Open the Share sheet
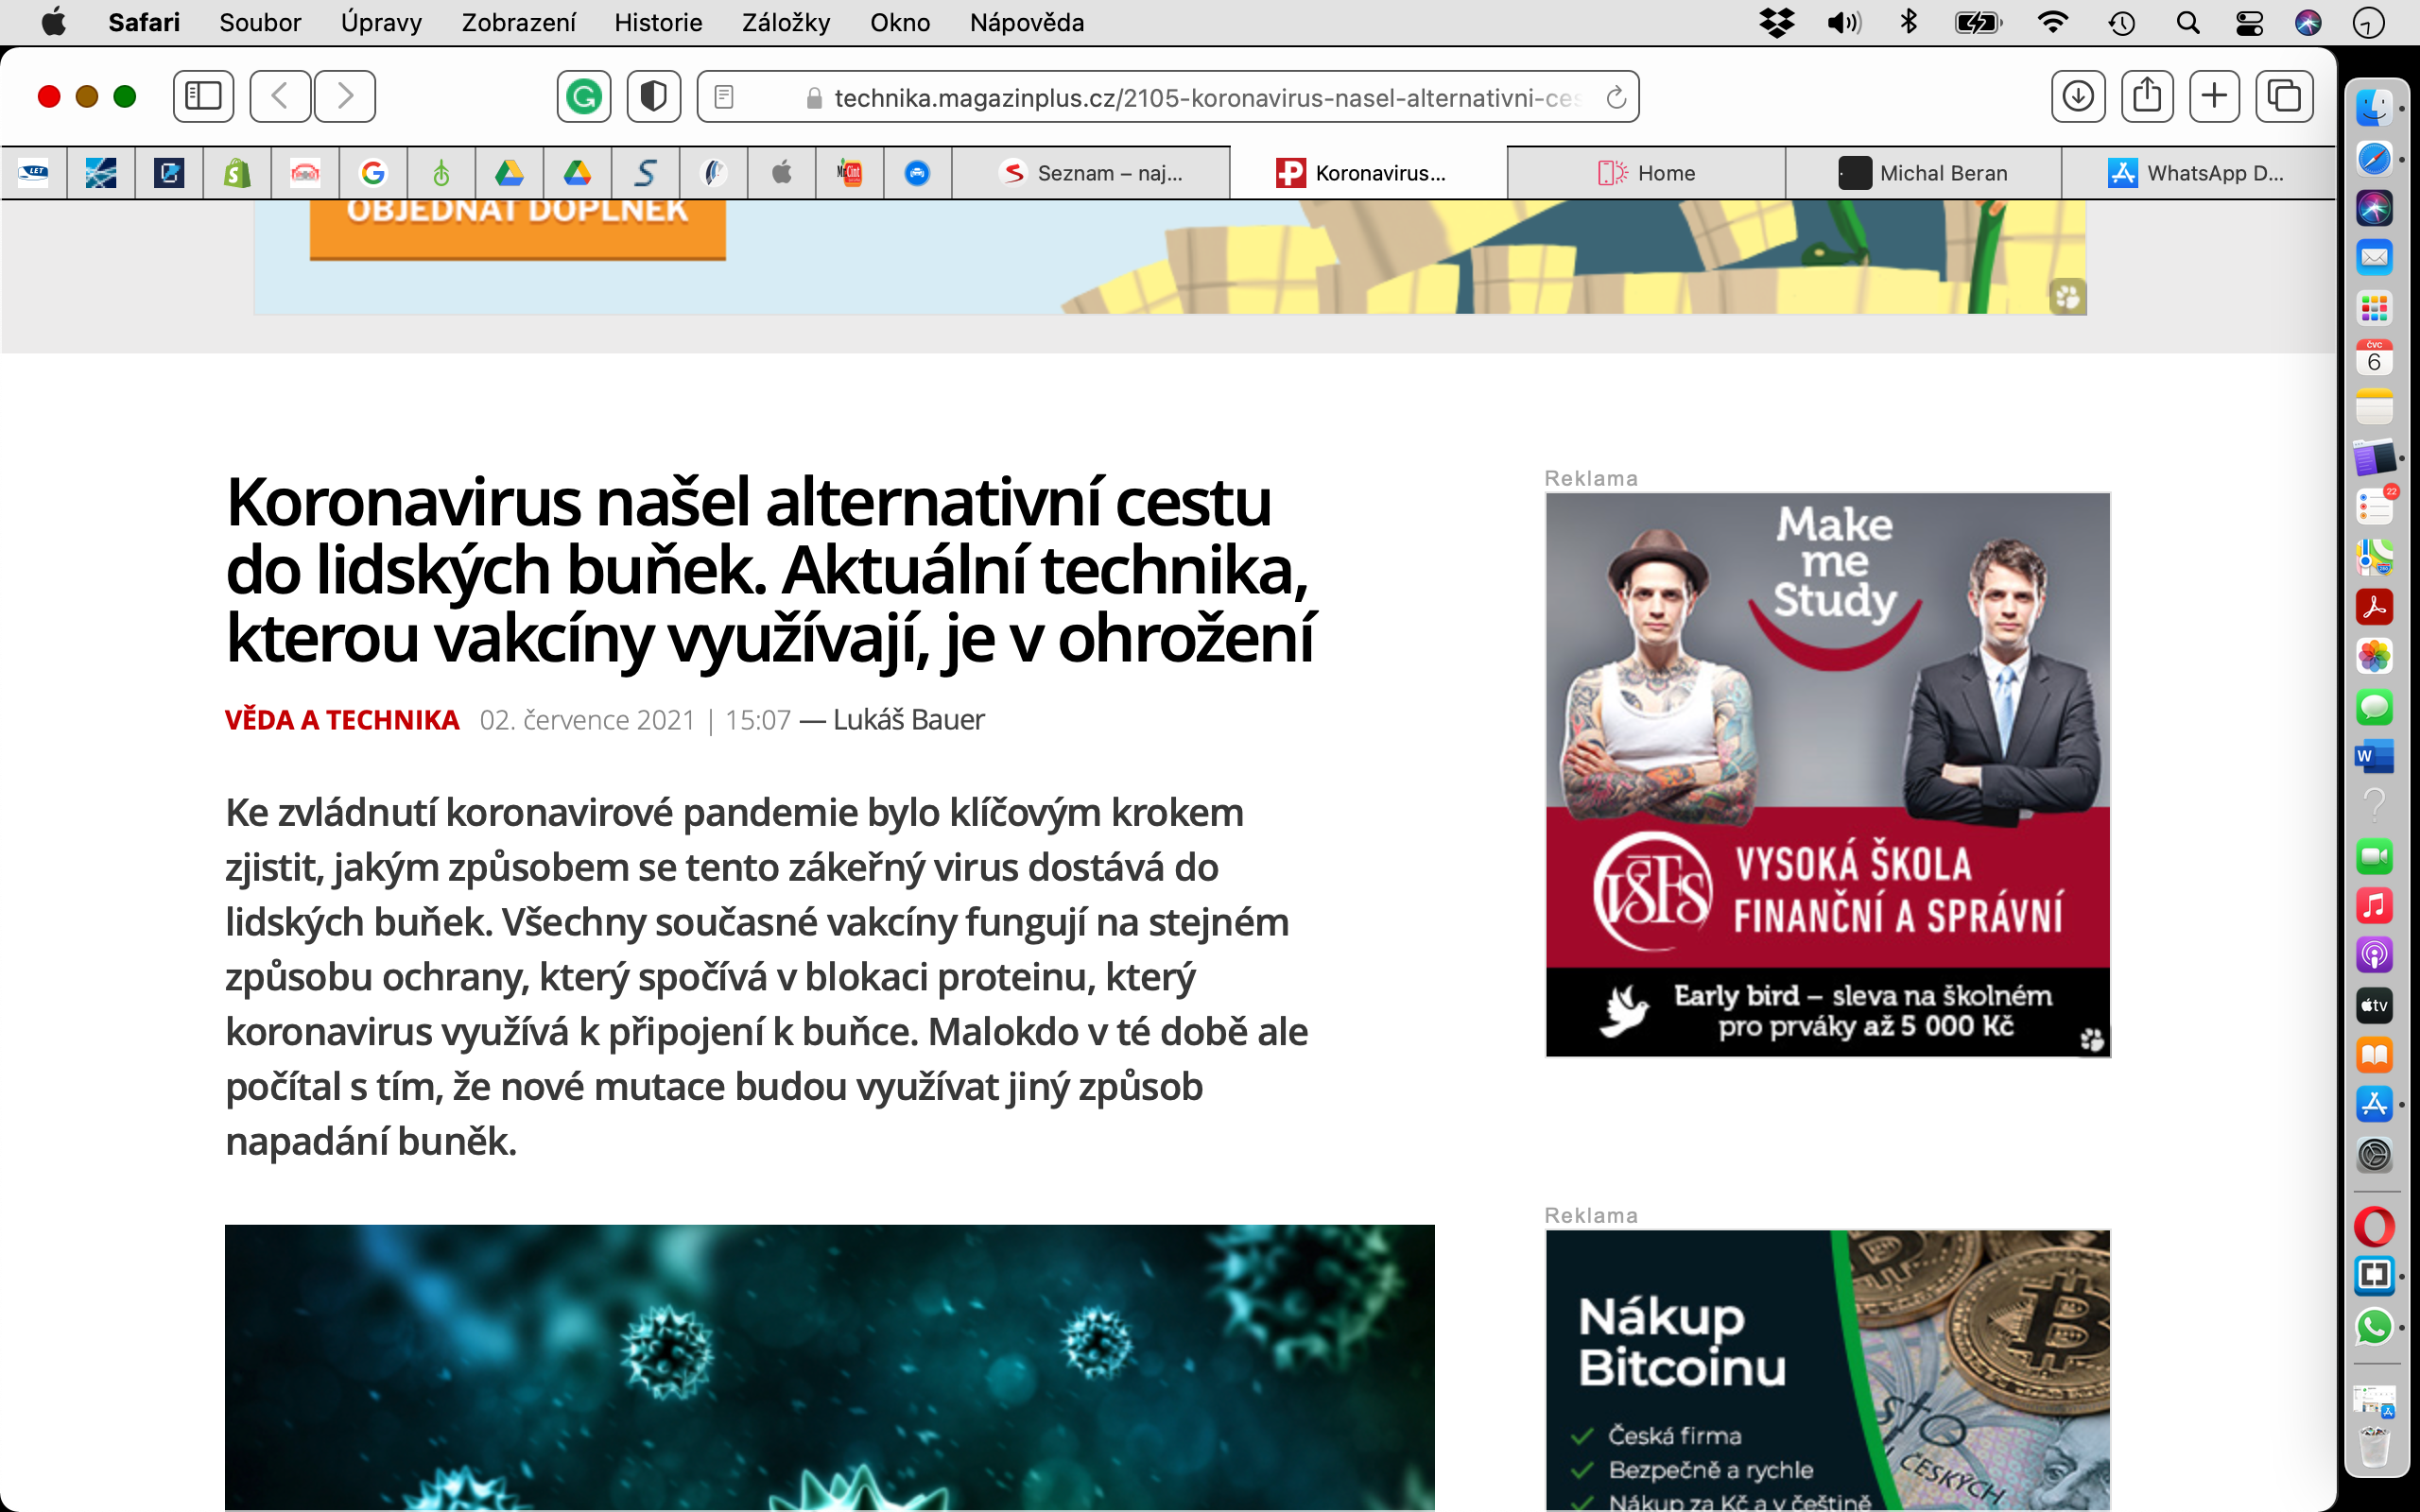Image resolution: width=2420 pixels, height=1512 pixels. coord(2147,96)
